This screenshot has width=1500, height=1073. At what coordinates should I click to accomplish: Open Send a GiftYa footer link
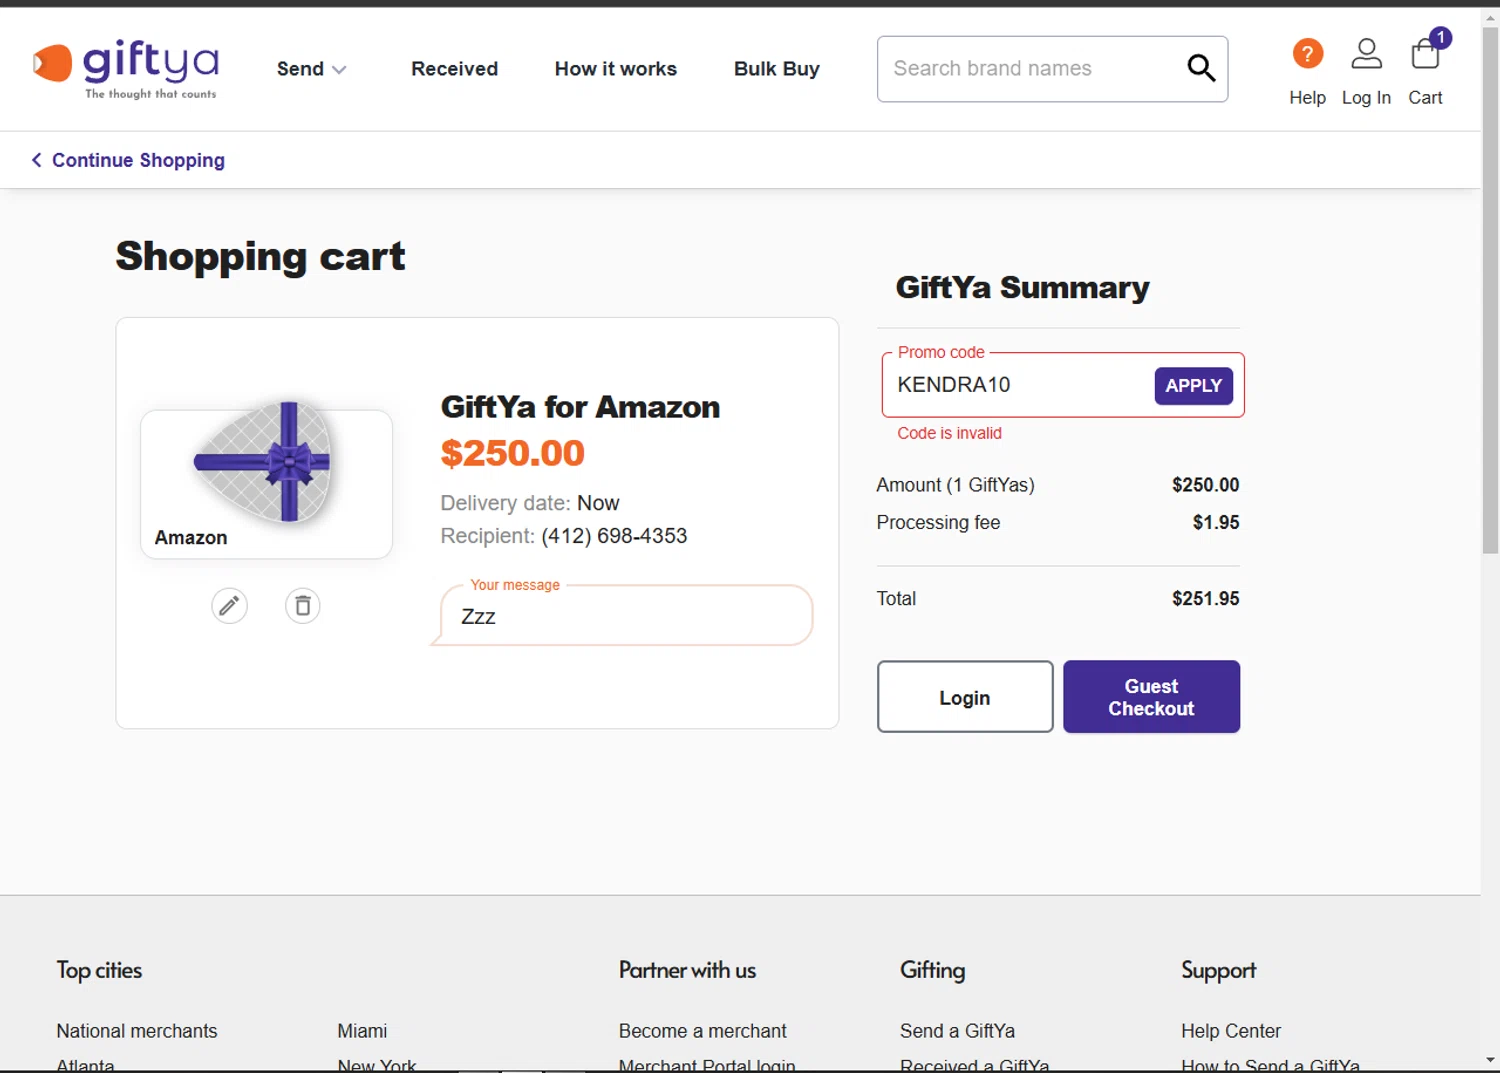(957, 1031)
